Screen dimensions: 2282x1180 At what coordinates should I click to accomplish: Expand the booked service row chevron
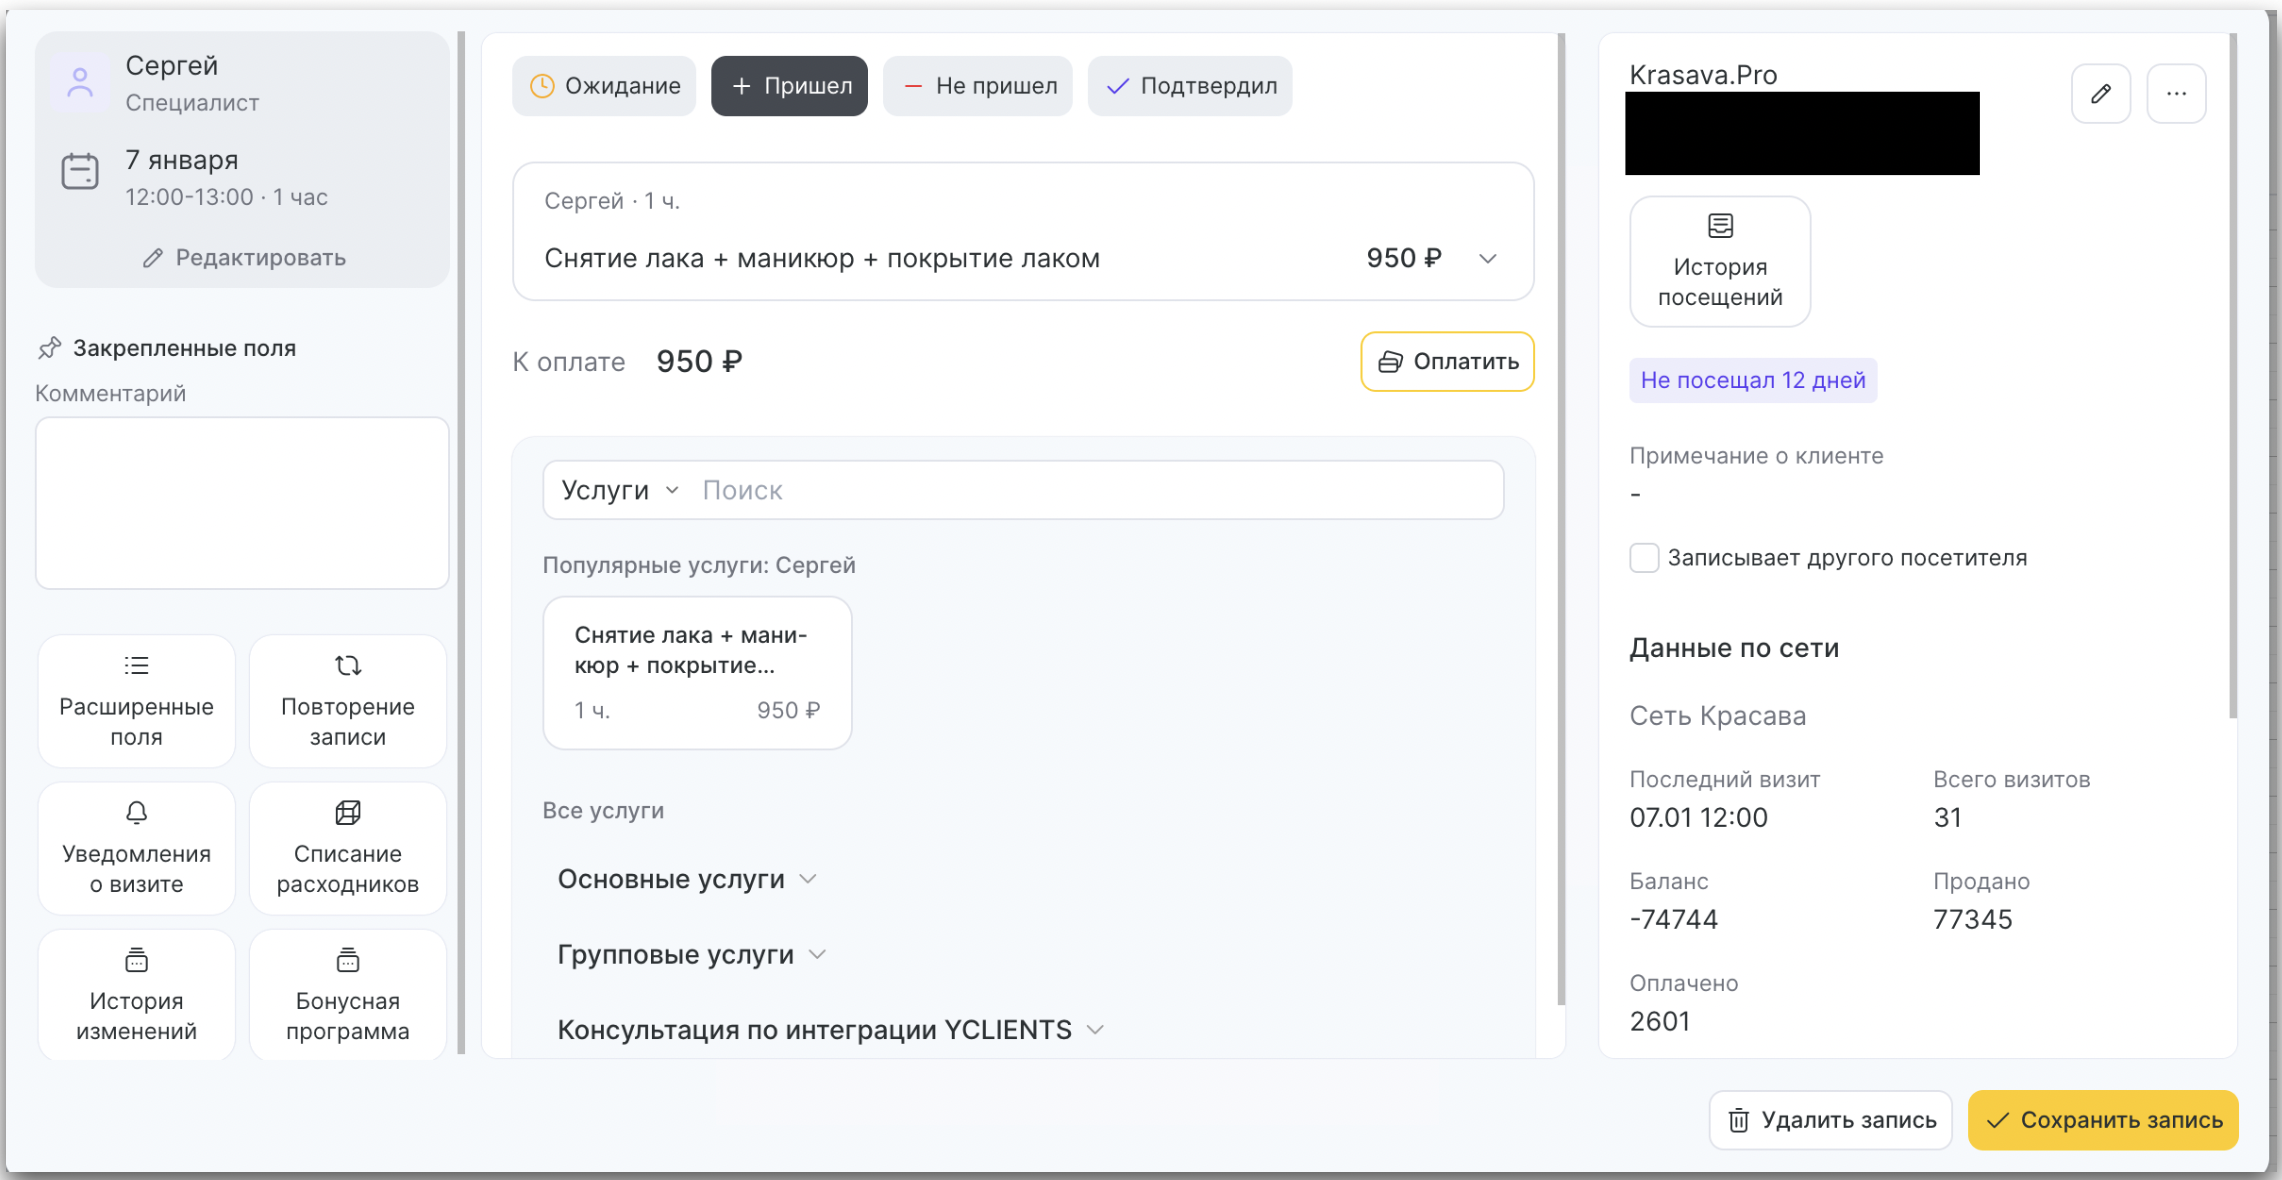pos(1487,259)
